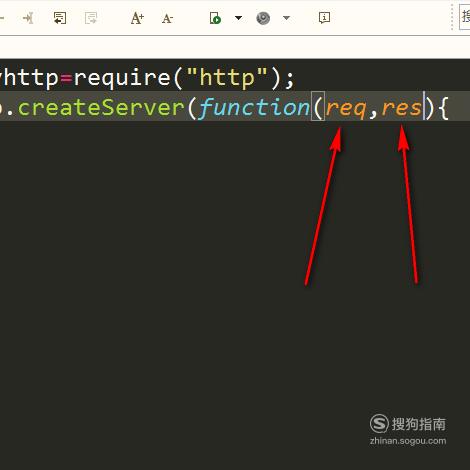Click the decrease font size A- icon
This screenshot has width=470, height=470.
point(167,18)
